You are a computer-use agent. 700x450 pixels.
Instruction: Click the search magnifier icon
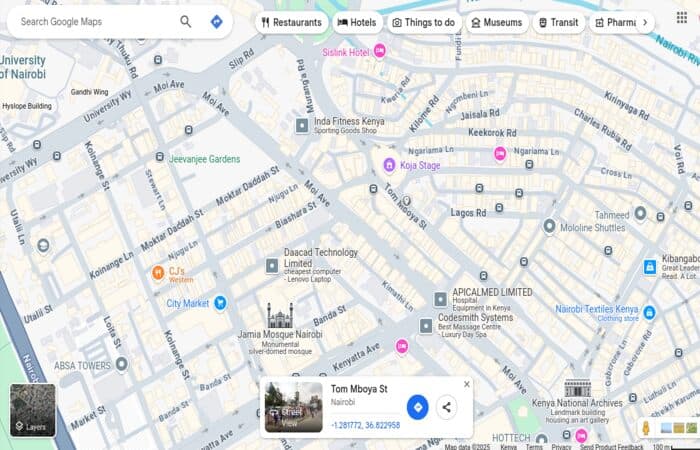pyautogui.click(x=186, y=21)
